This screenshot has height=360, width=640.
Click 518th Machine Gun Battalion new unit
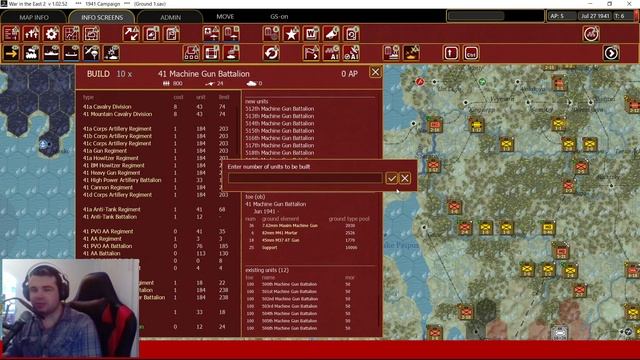click(x=280, y=153)
